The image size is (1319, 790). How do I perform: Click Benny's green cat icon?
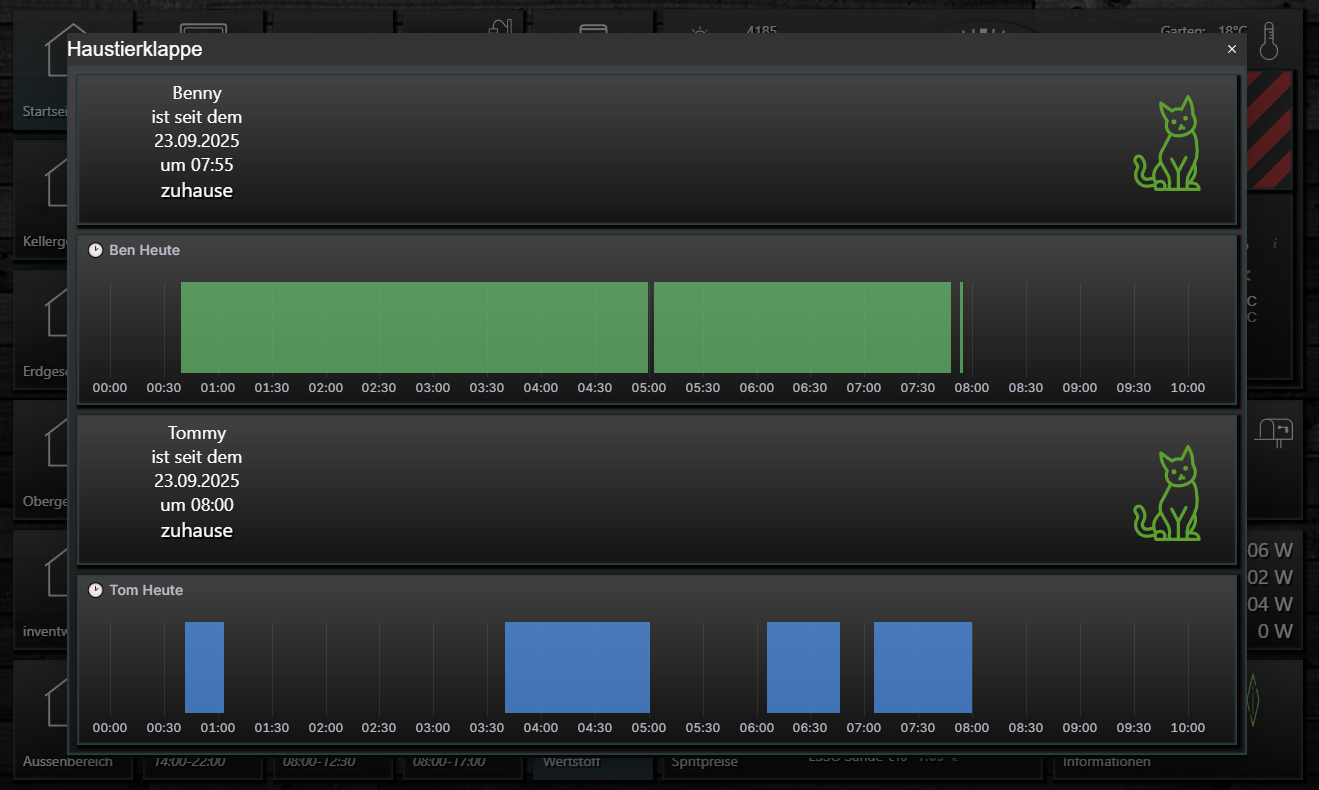click(x=1167, y=144)
